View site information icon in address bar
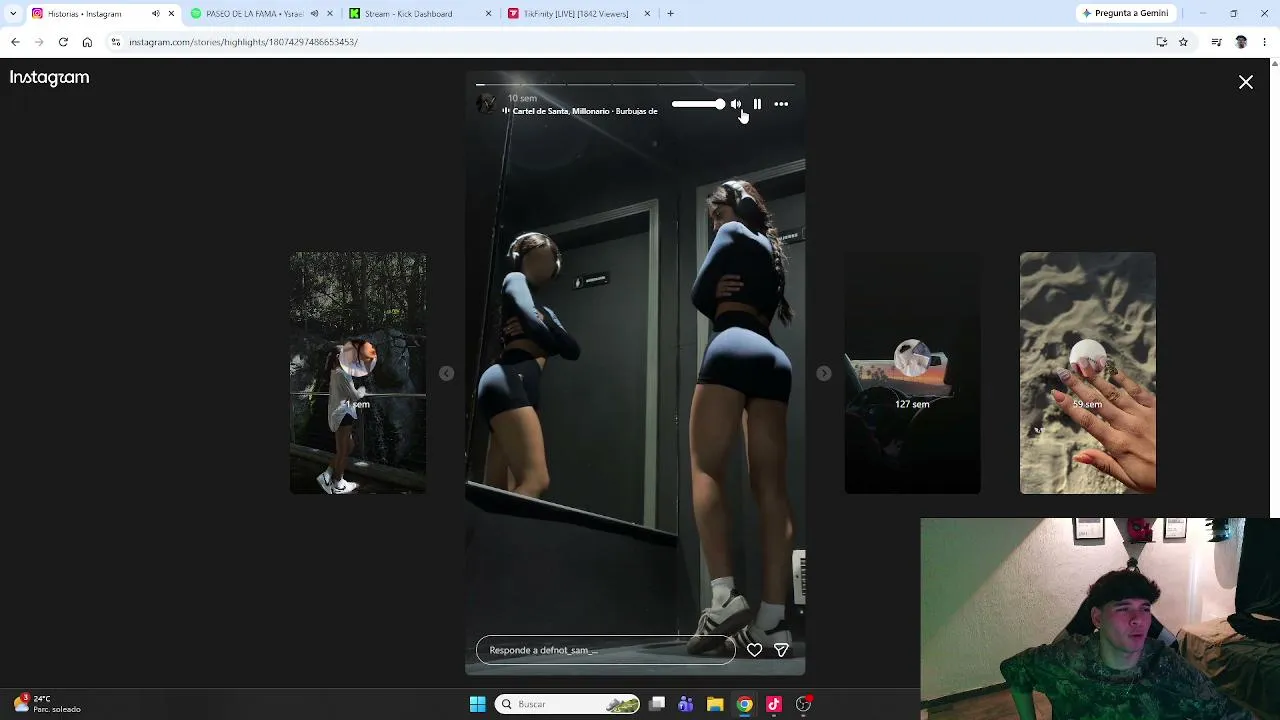1280x720 pixels. [x=116, y=42]
